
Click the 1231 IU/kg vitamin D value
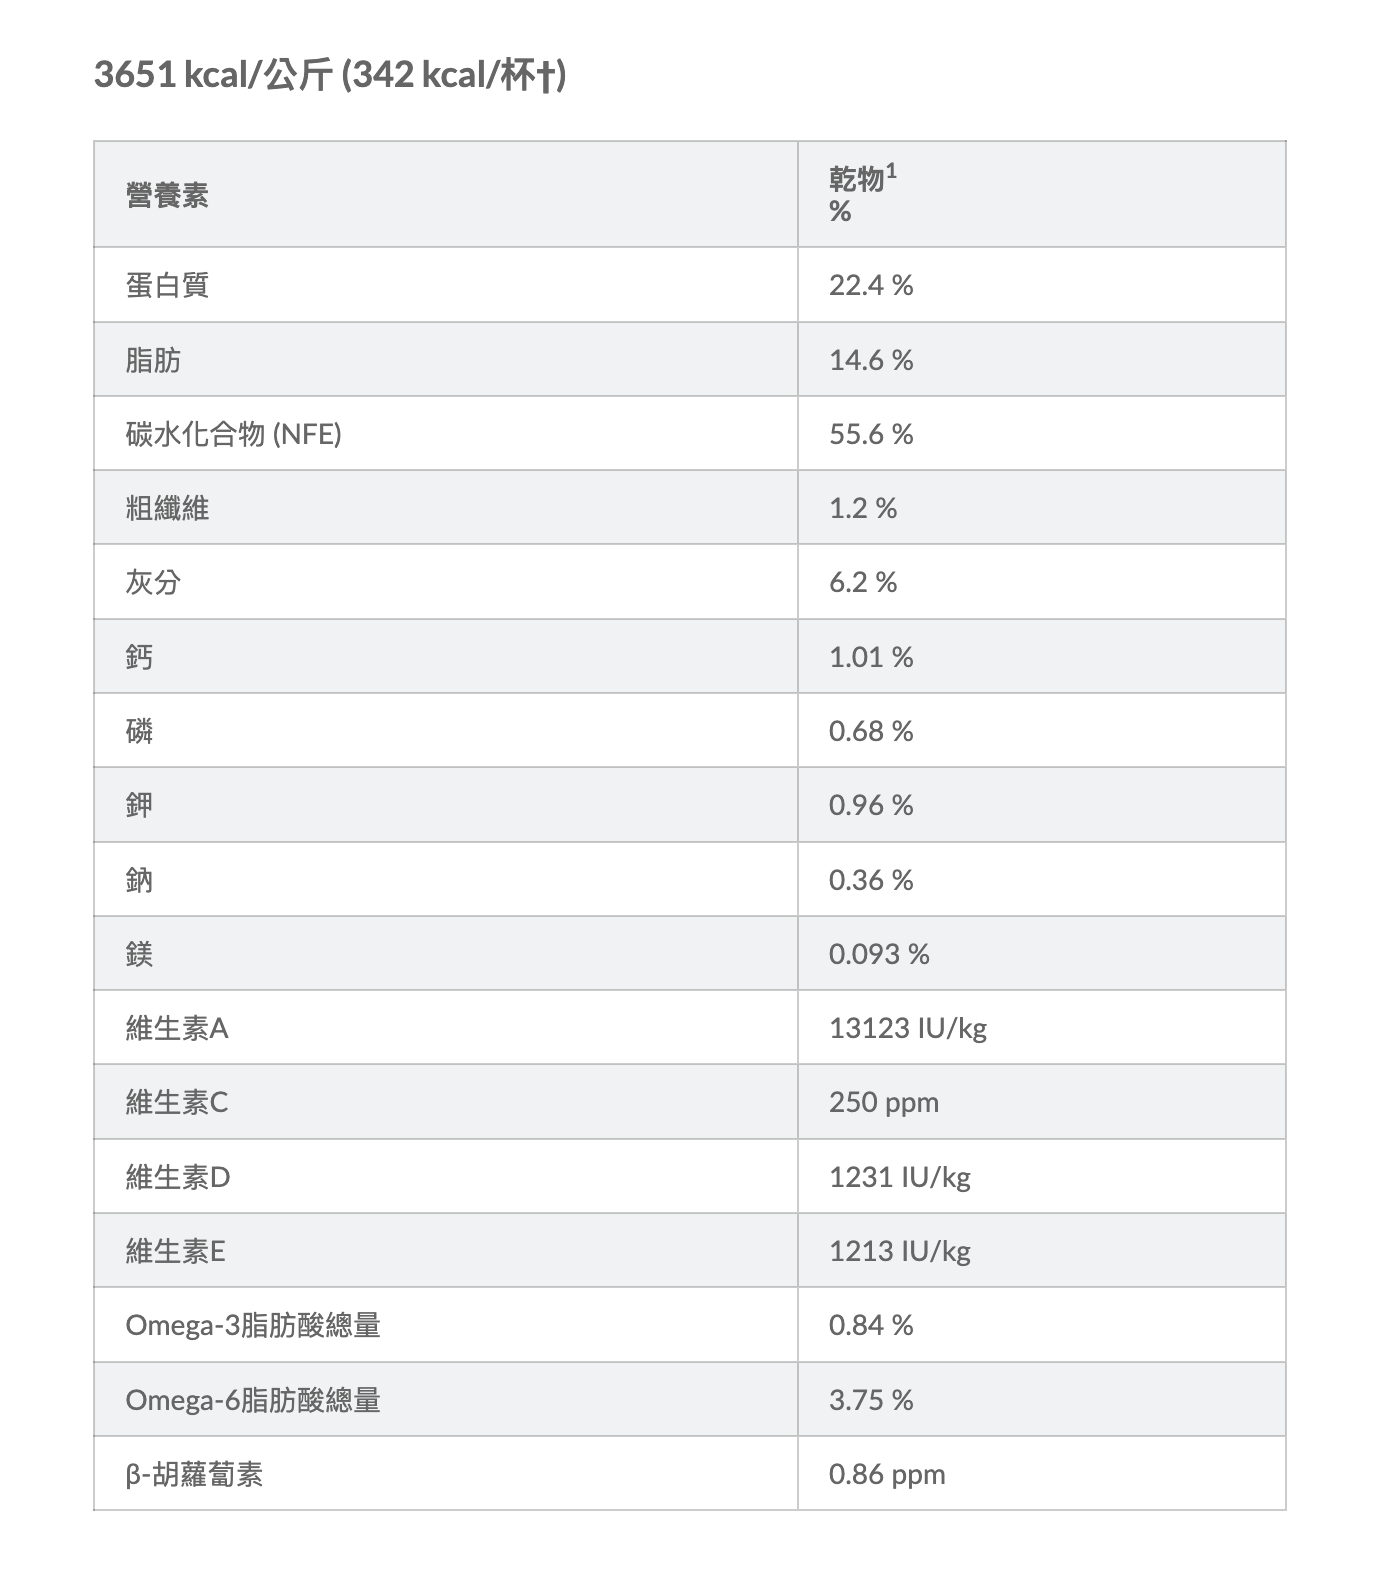coord(899,1177)
